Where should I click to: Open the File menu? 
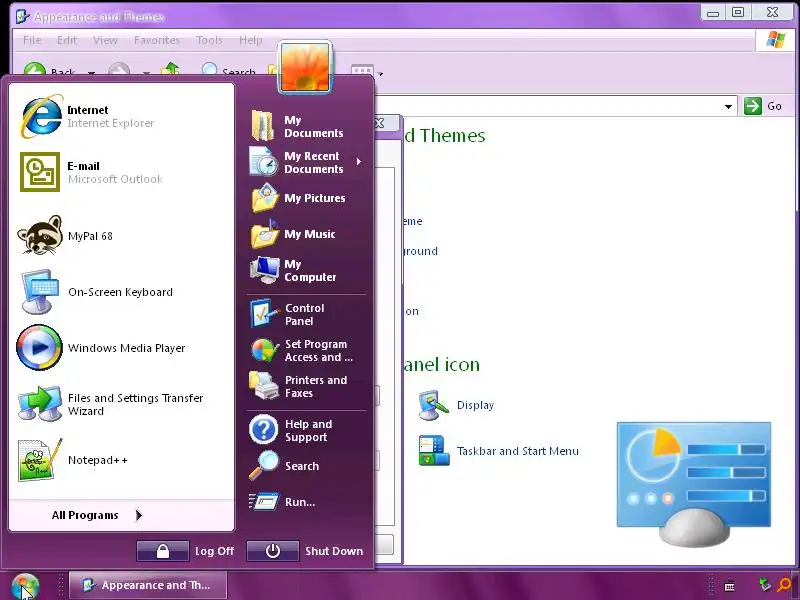[32, 40]
